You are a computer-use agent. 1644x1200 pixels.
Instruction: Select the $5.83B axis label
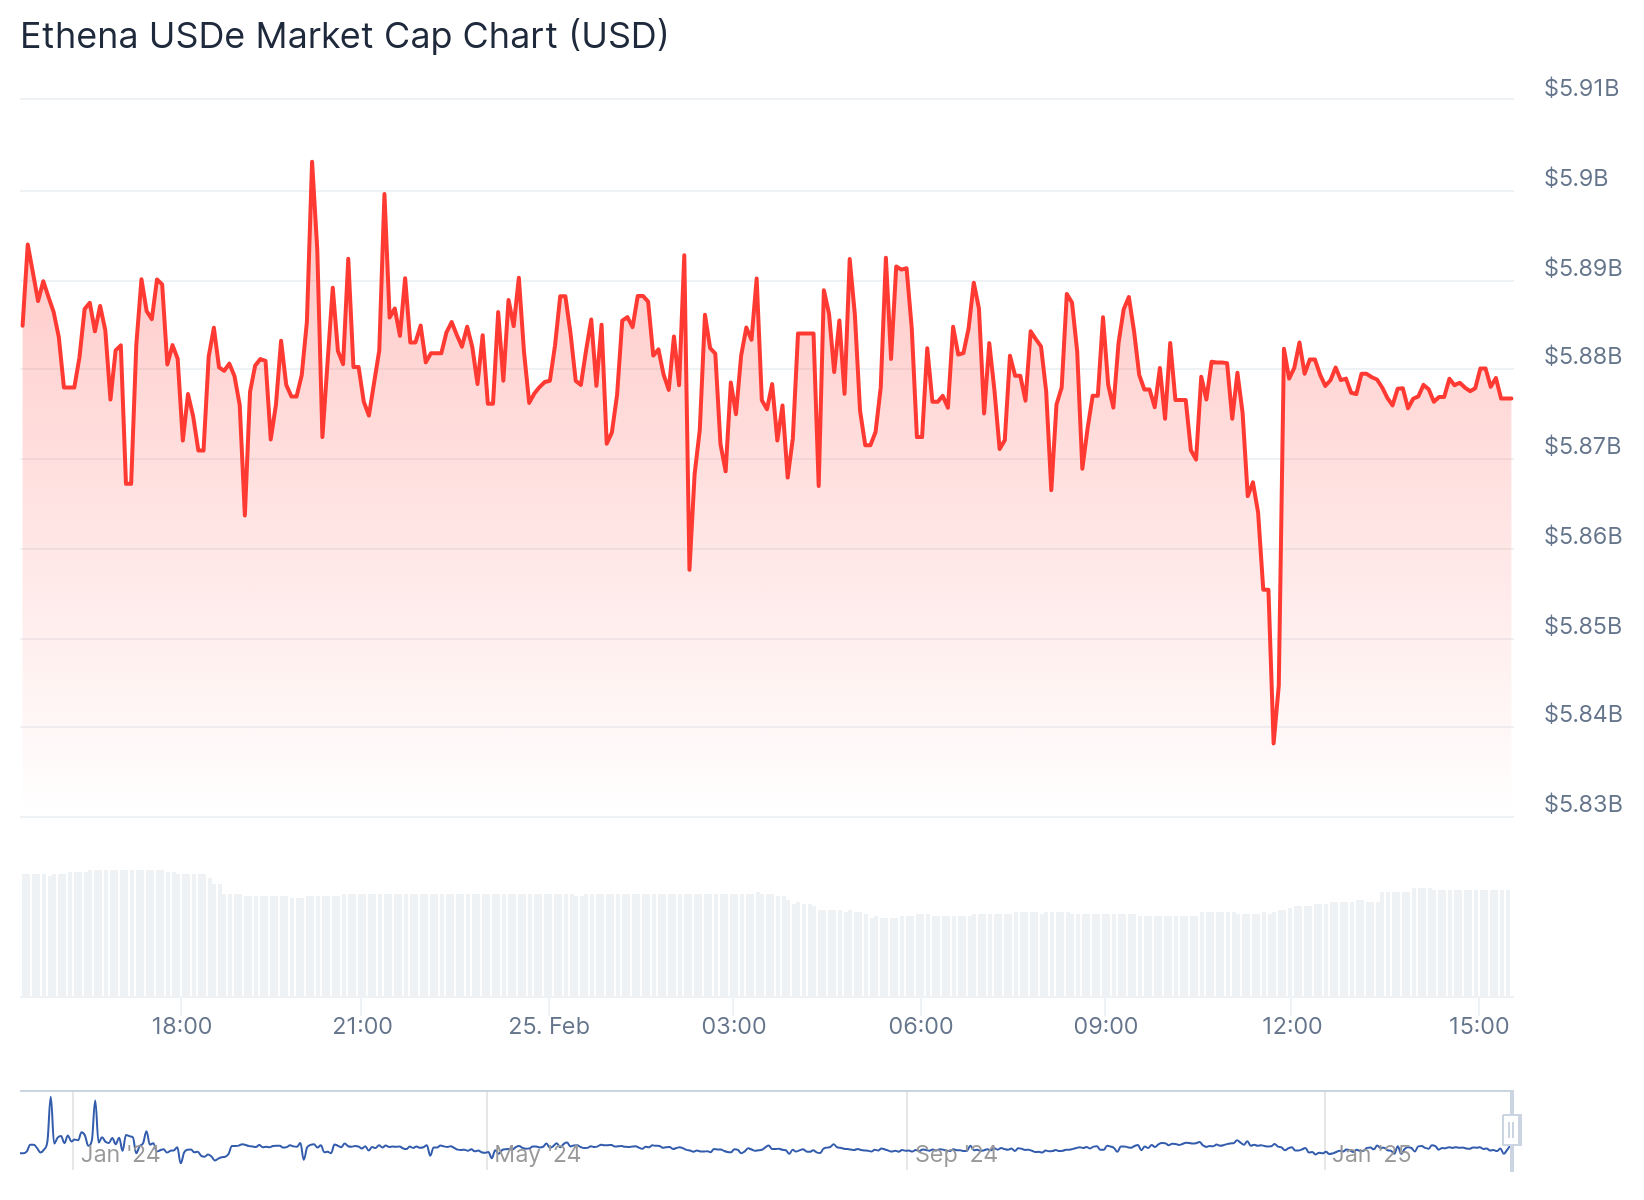[x=1583, y=804]
